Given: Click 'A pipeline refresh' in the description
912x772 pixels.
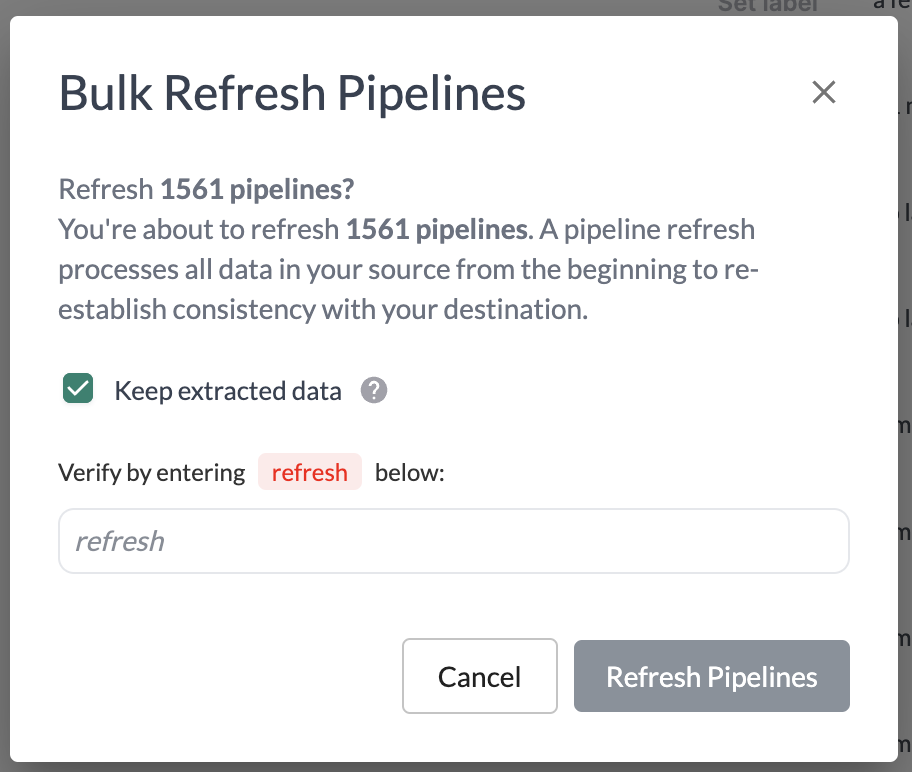Looking at the screenshot, I should click(648, 230).
